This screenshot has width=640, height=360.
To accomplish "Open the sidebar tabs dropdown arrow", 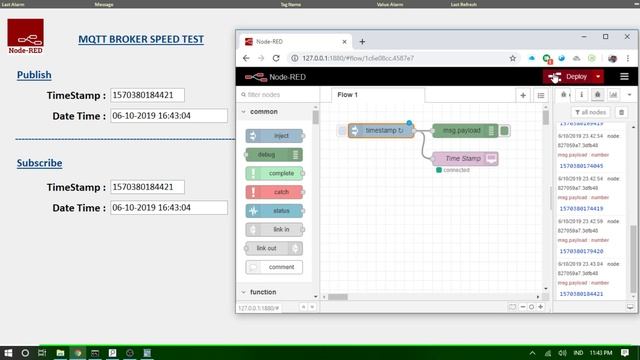I will [629, 95].
